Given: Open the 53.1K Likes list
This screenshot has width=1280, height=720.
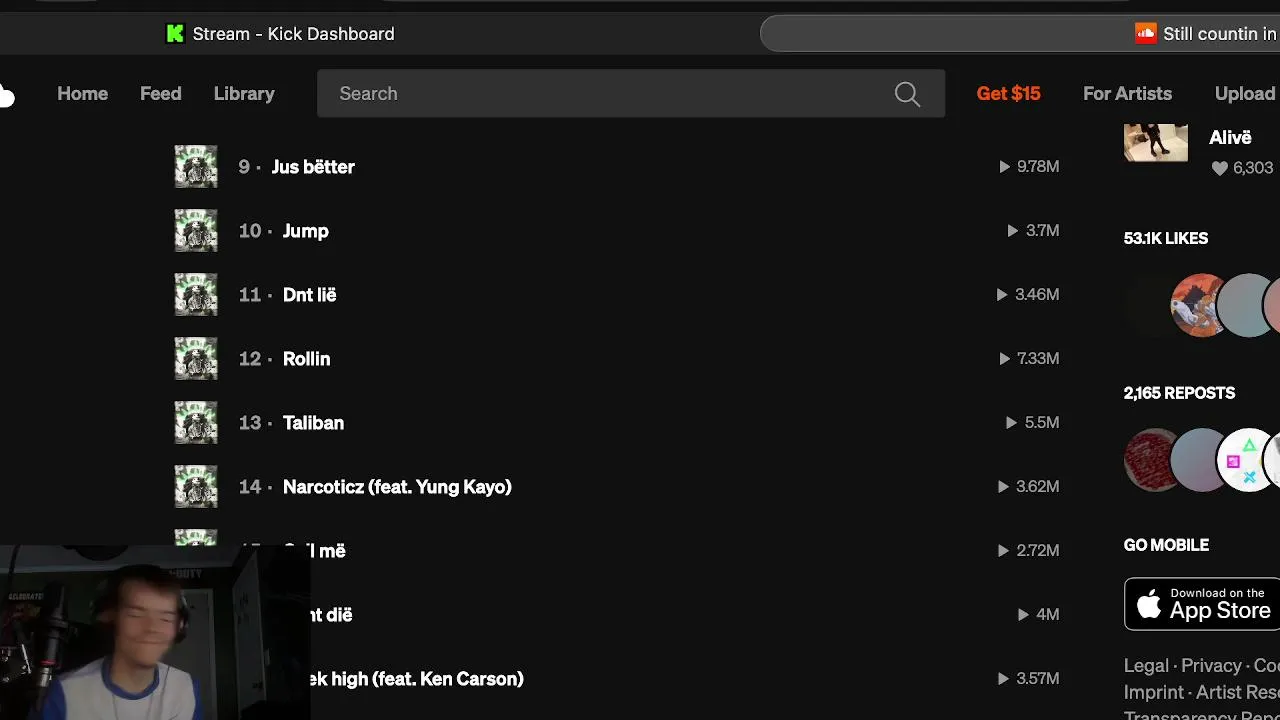Looking at the screenshot, I should [1166, 238].
